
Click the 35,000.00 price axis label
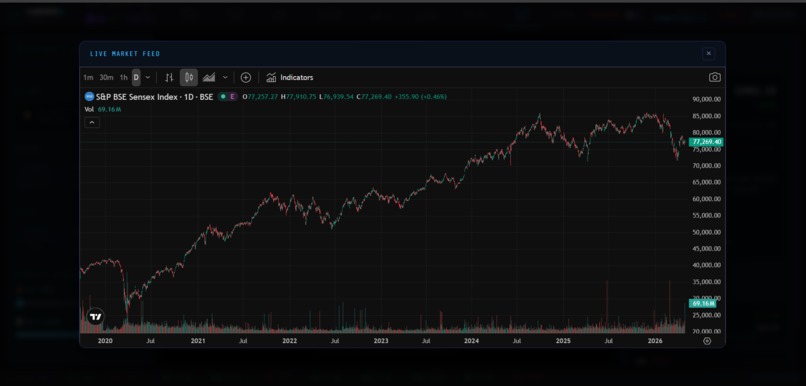(x=707, y=282)
